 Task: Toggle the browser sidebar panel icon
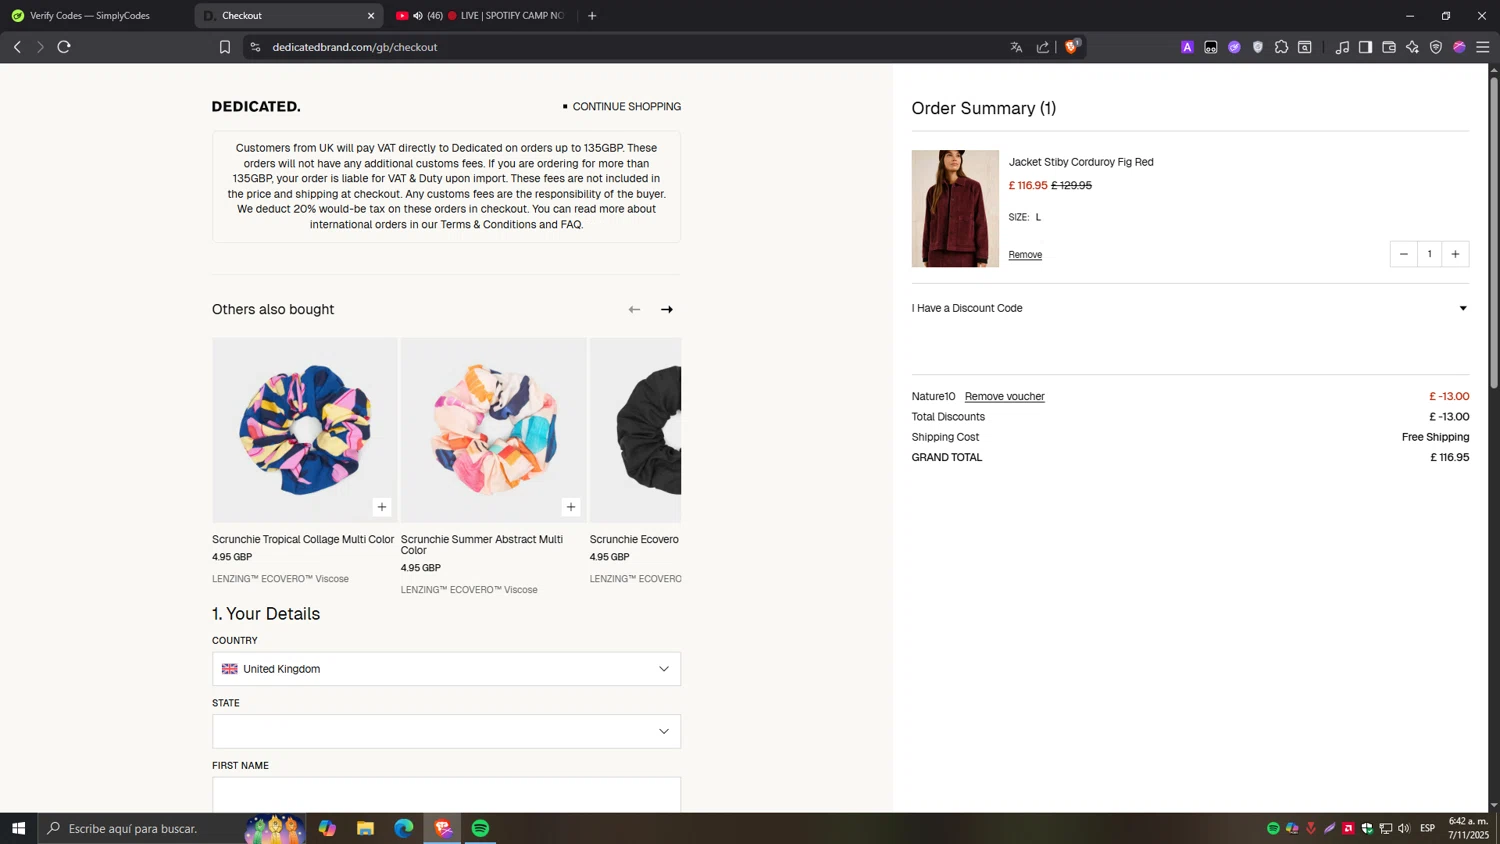[x=1365, y=47]
